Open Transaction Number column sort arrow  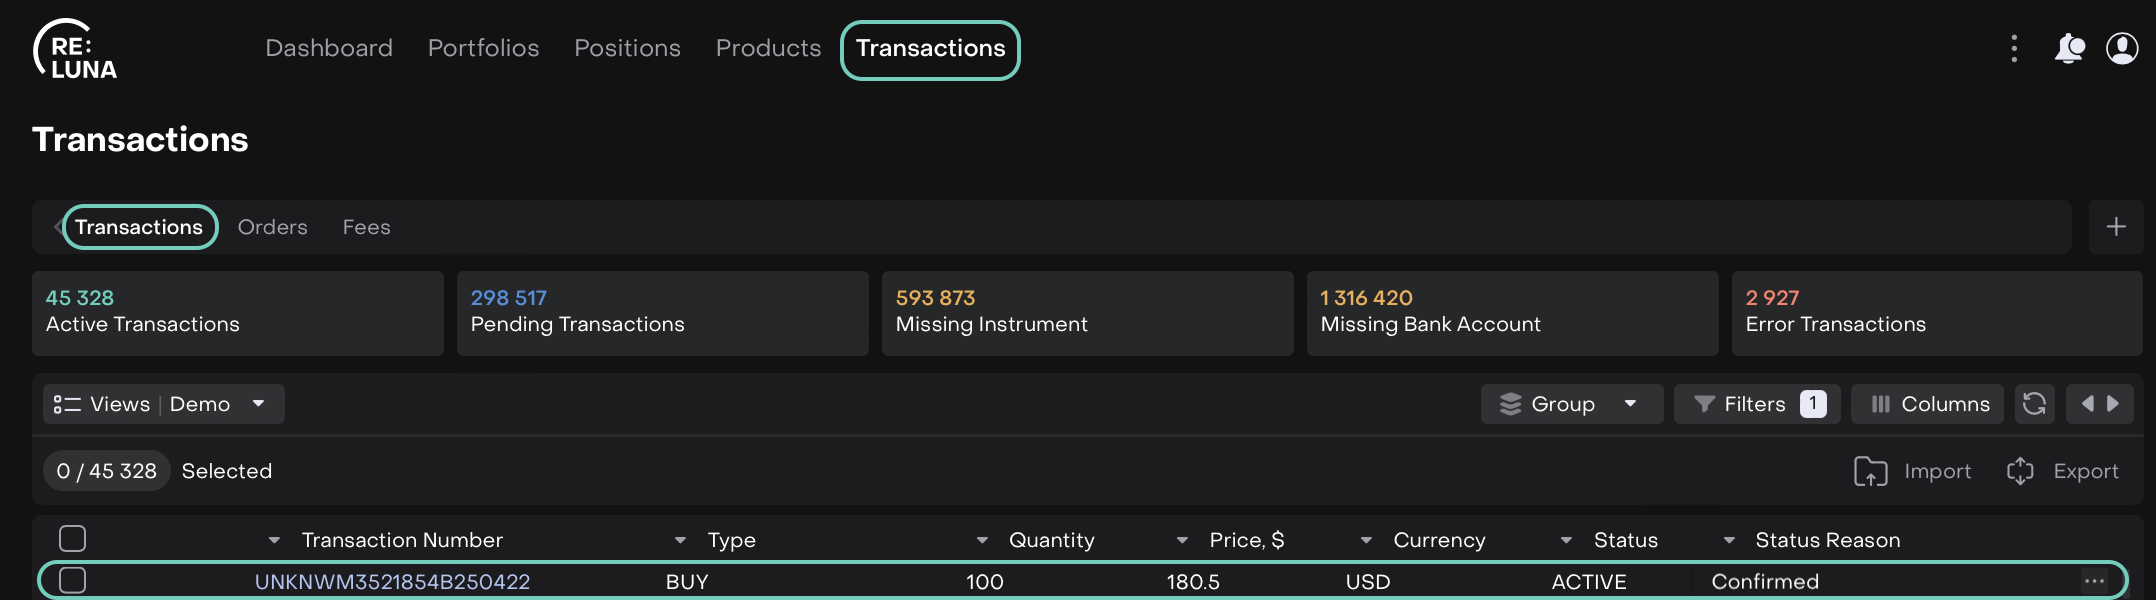pos(274,540)
